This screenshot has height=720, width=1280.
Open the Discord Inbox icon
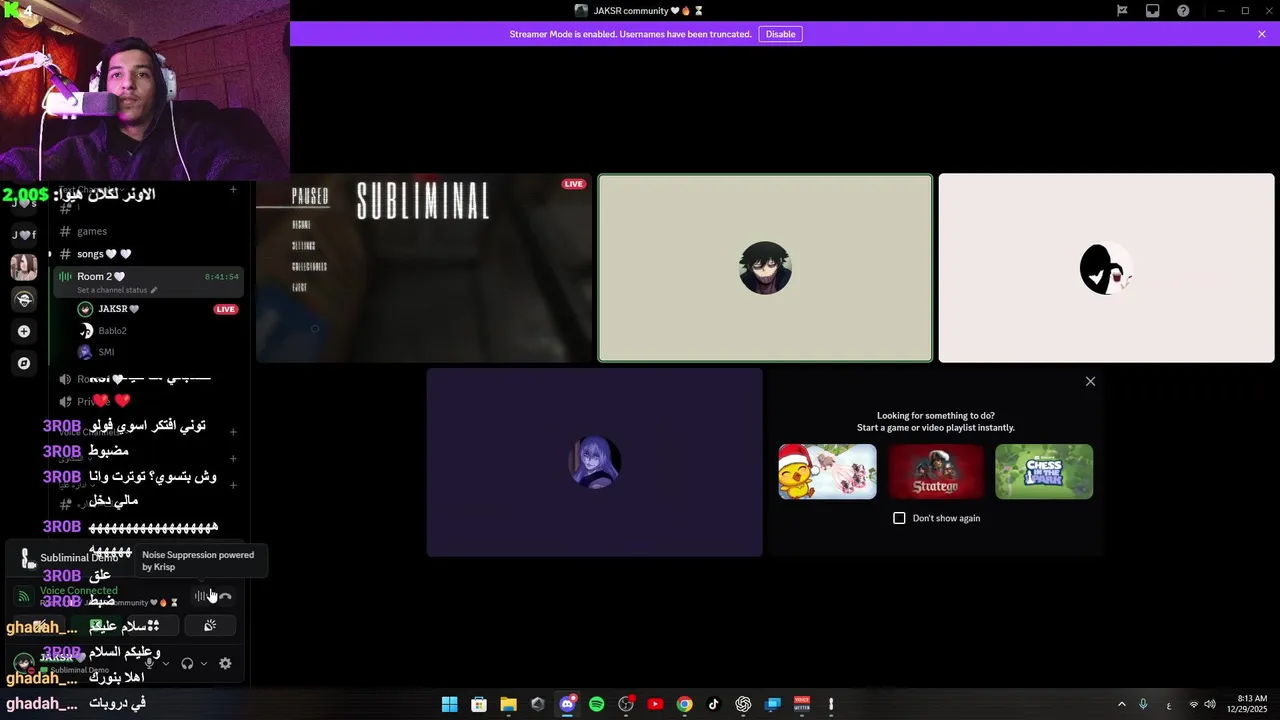1153,11
